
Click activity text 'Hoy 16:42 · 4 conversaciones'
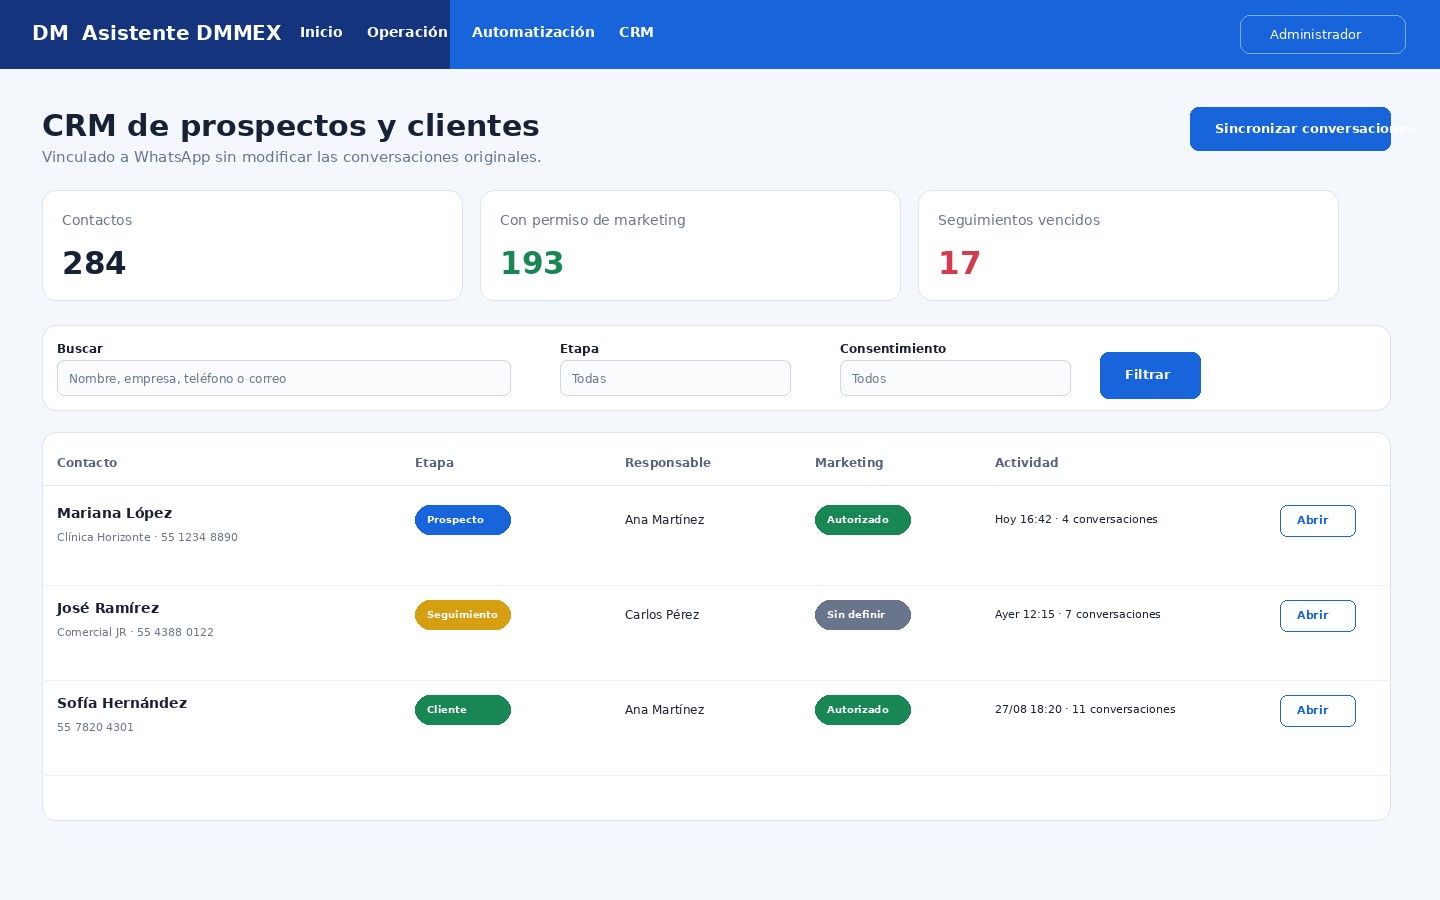1076,520
